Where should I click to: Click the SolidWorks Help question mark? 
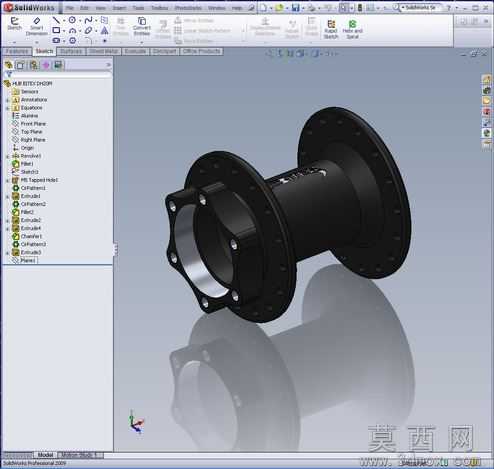(449, 7)
